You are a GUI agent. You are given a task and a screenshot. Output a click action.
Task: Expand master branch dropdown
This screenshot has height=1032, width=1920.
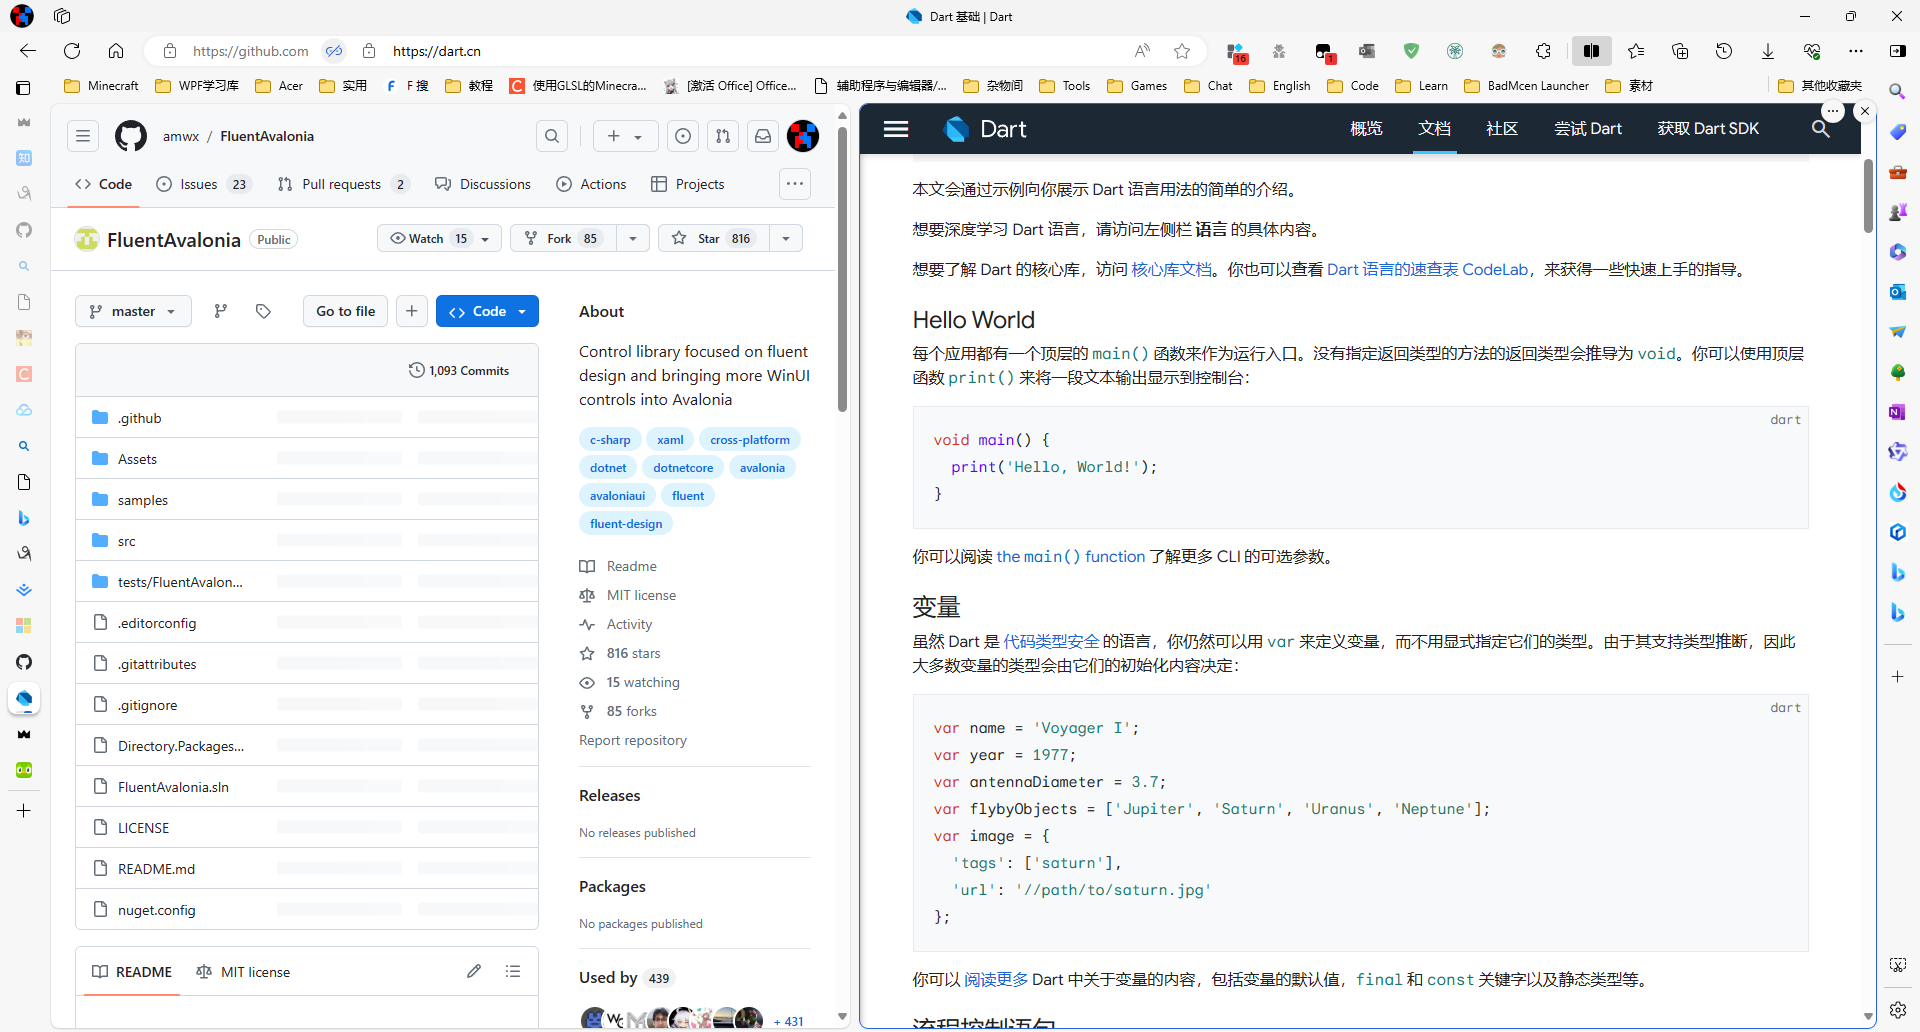[133, 311]
